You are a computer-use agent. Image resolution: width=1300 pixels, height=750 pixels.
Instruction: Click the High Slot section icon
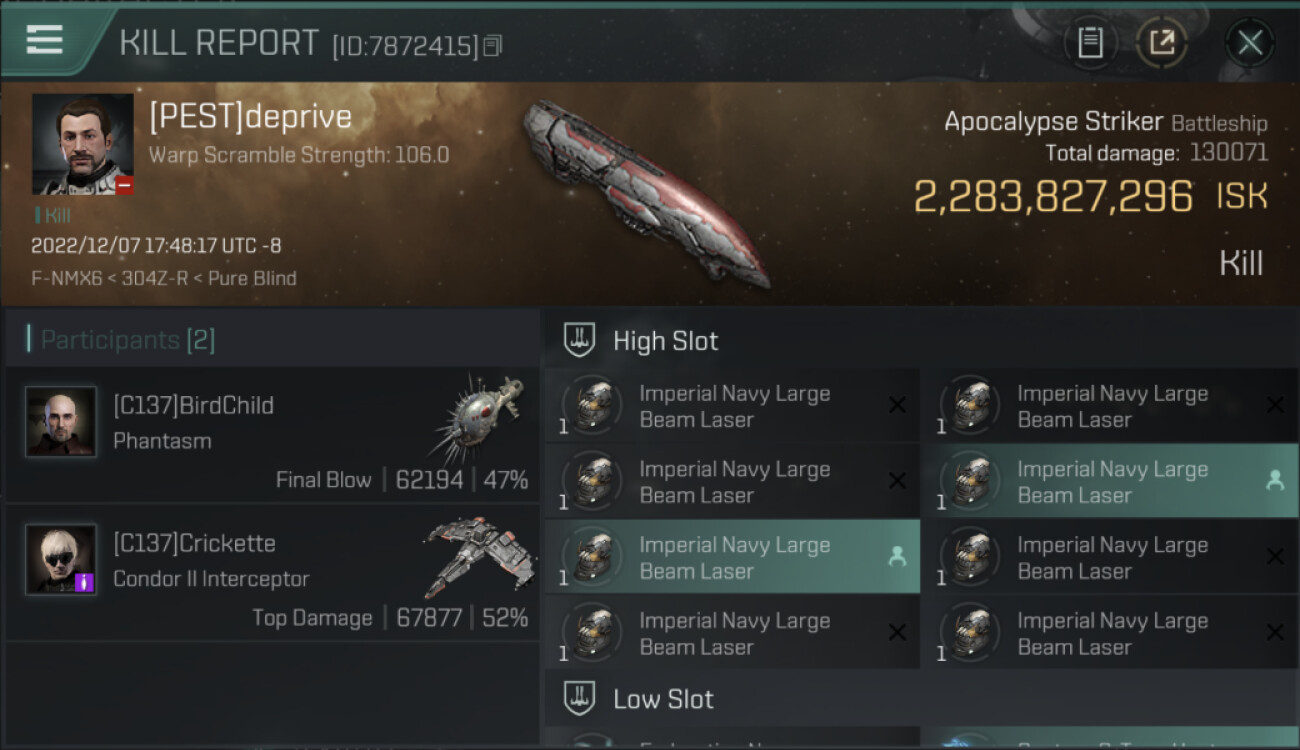580,341
